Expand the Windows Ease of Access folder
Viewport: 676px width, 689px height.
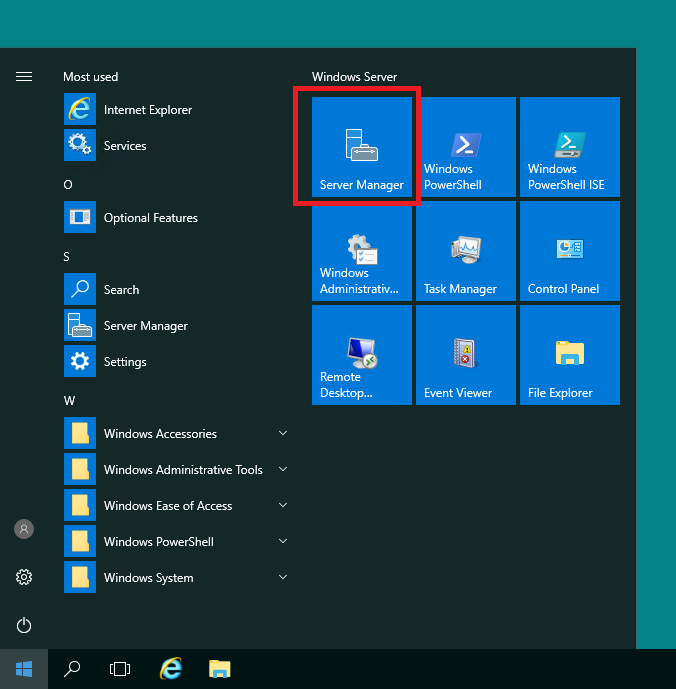(177, 505)
